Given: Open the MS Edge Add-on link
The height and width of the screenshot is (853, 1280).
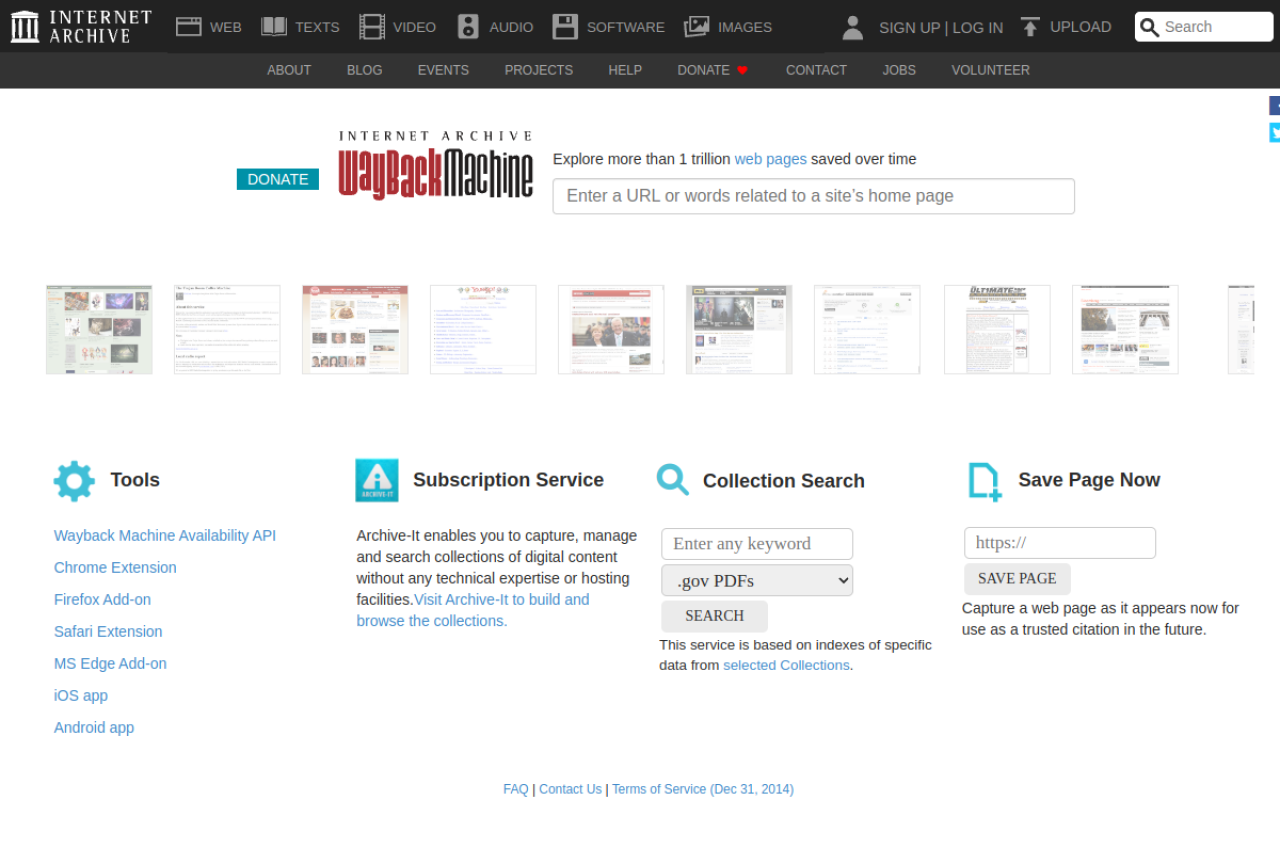Looking at the screenshot, I should (x=110, y=664).
